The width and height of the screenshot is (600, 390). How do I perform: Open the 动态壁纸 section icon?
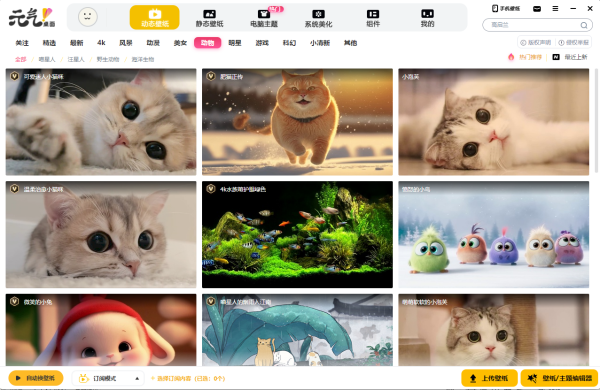155,14
